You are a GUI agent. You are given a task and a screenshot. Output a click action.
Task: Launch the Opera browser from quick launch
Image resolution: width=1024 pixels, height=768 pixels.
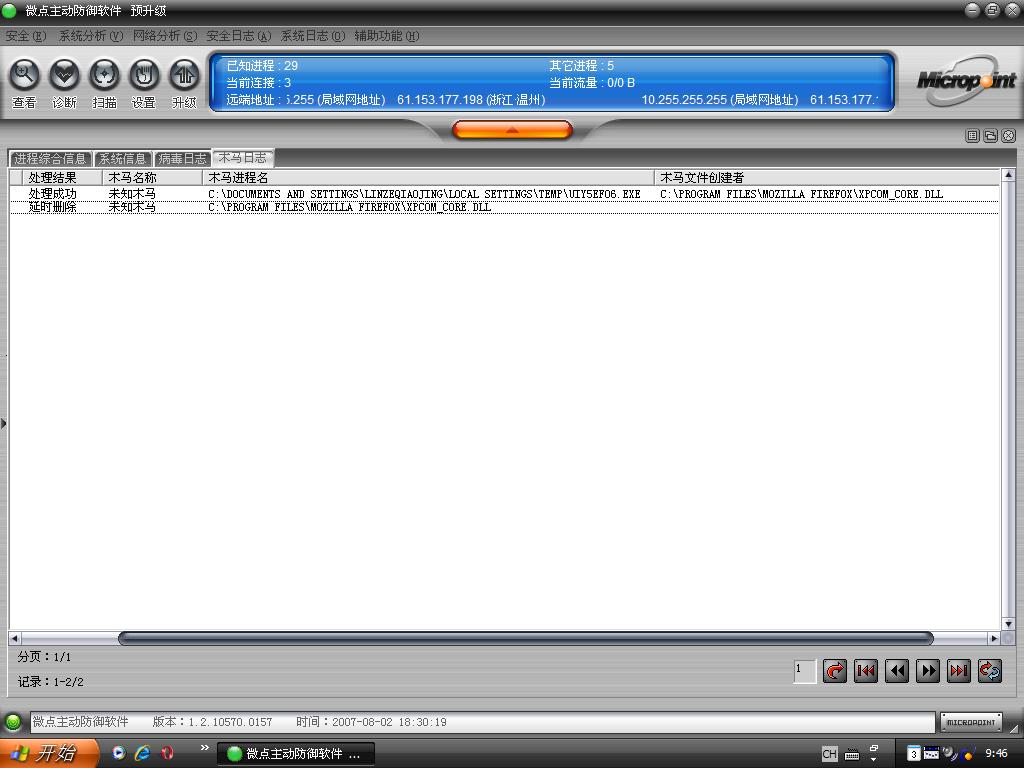coord(167,753)
